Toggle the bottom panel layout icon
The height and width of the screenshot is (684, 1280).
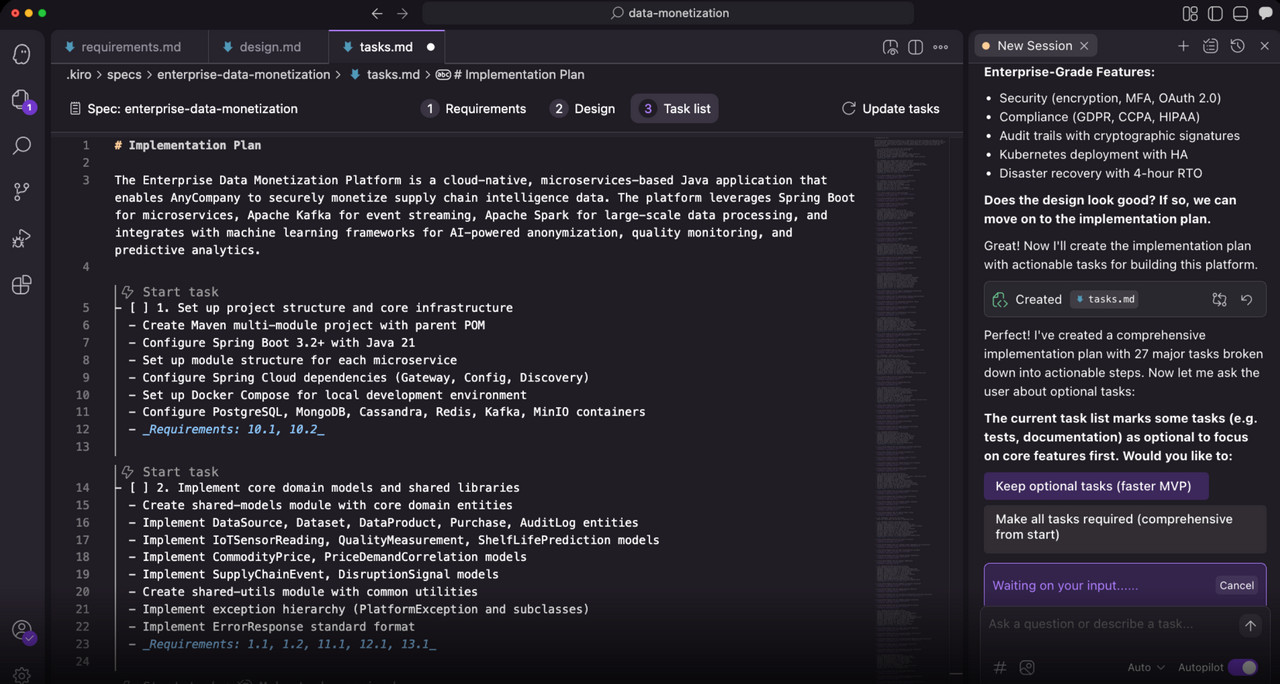point(1240,14)
